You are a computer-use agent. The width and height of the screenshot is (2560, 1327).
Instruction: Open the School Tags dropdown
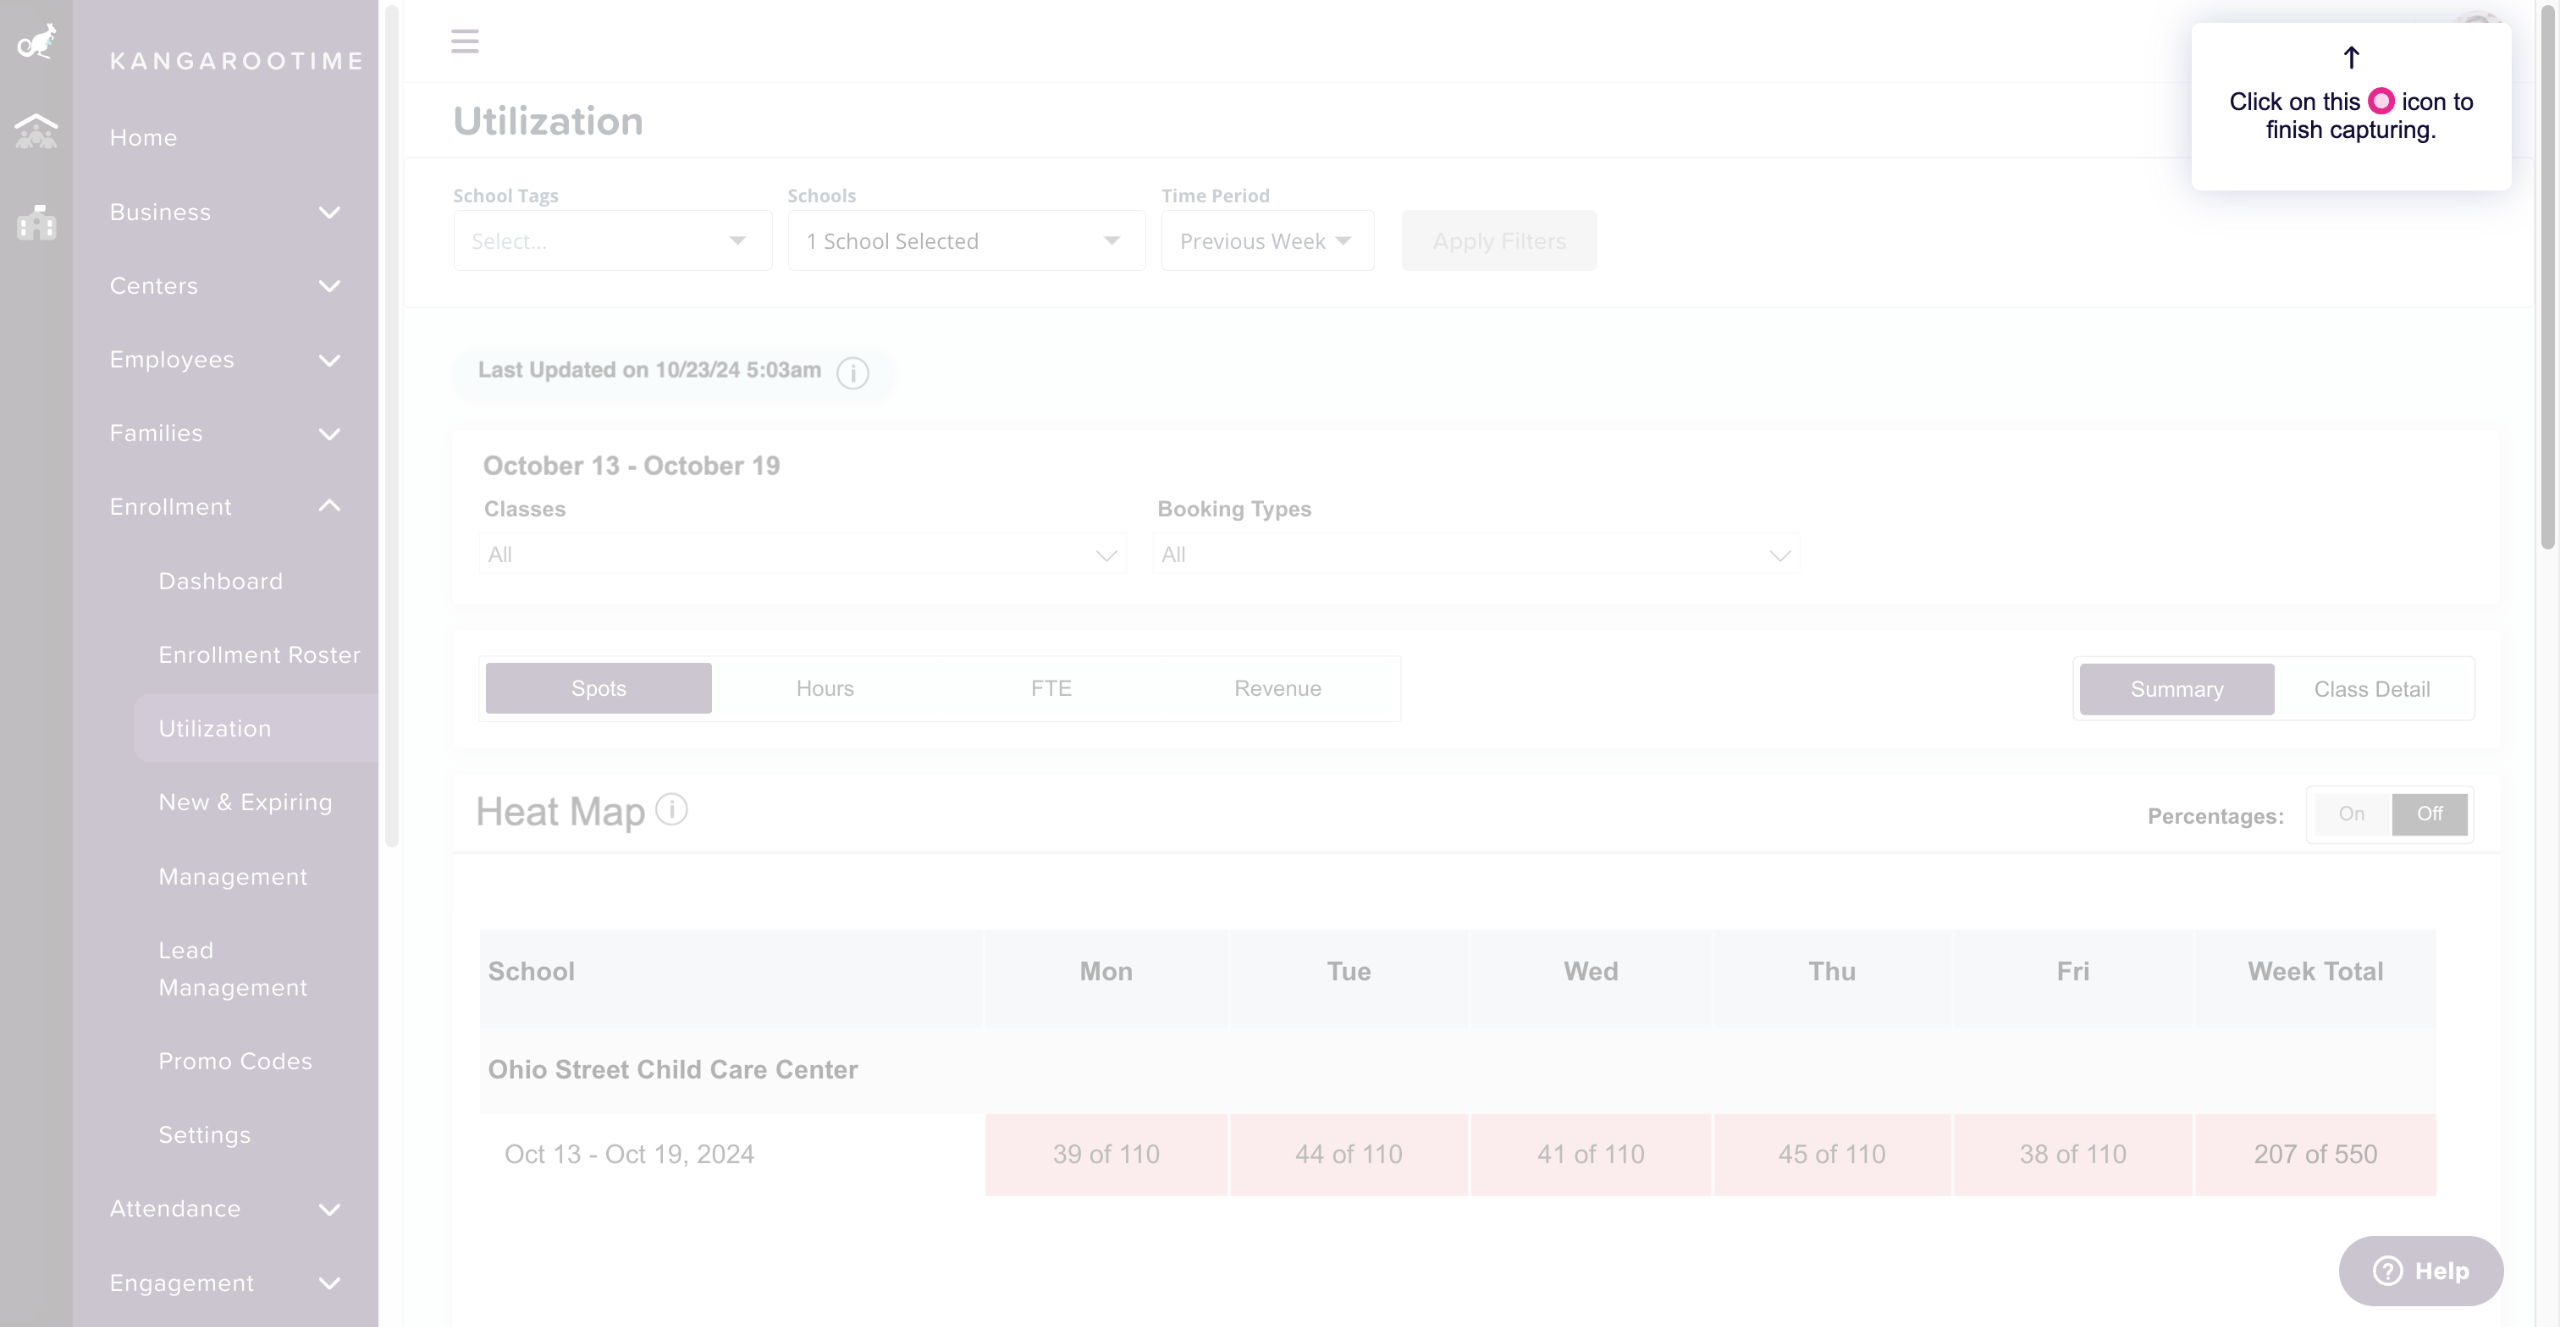pyautogui.click(x=612, y=241)
